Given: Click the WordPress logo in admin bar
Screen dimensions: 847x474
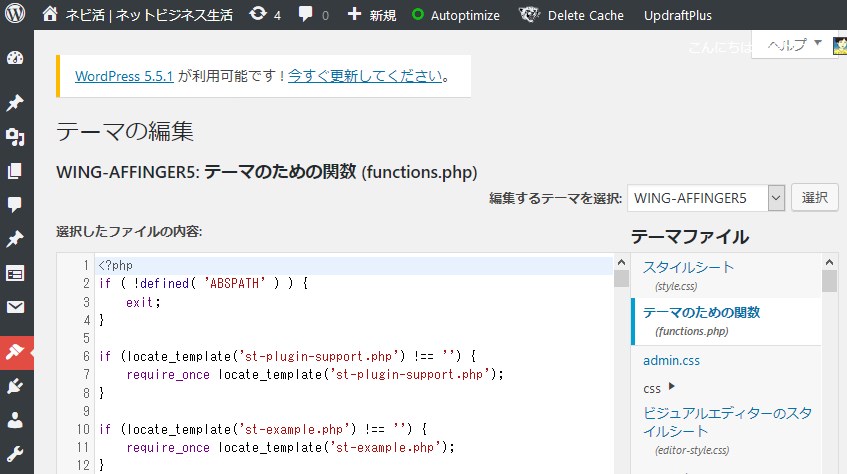Looking at the screenshot, I should pyautogui.click(x=15, y=15).
